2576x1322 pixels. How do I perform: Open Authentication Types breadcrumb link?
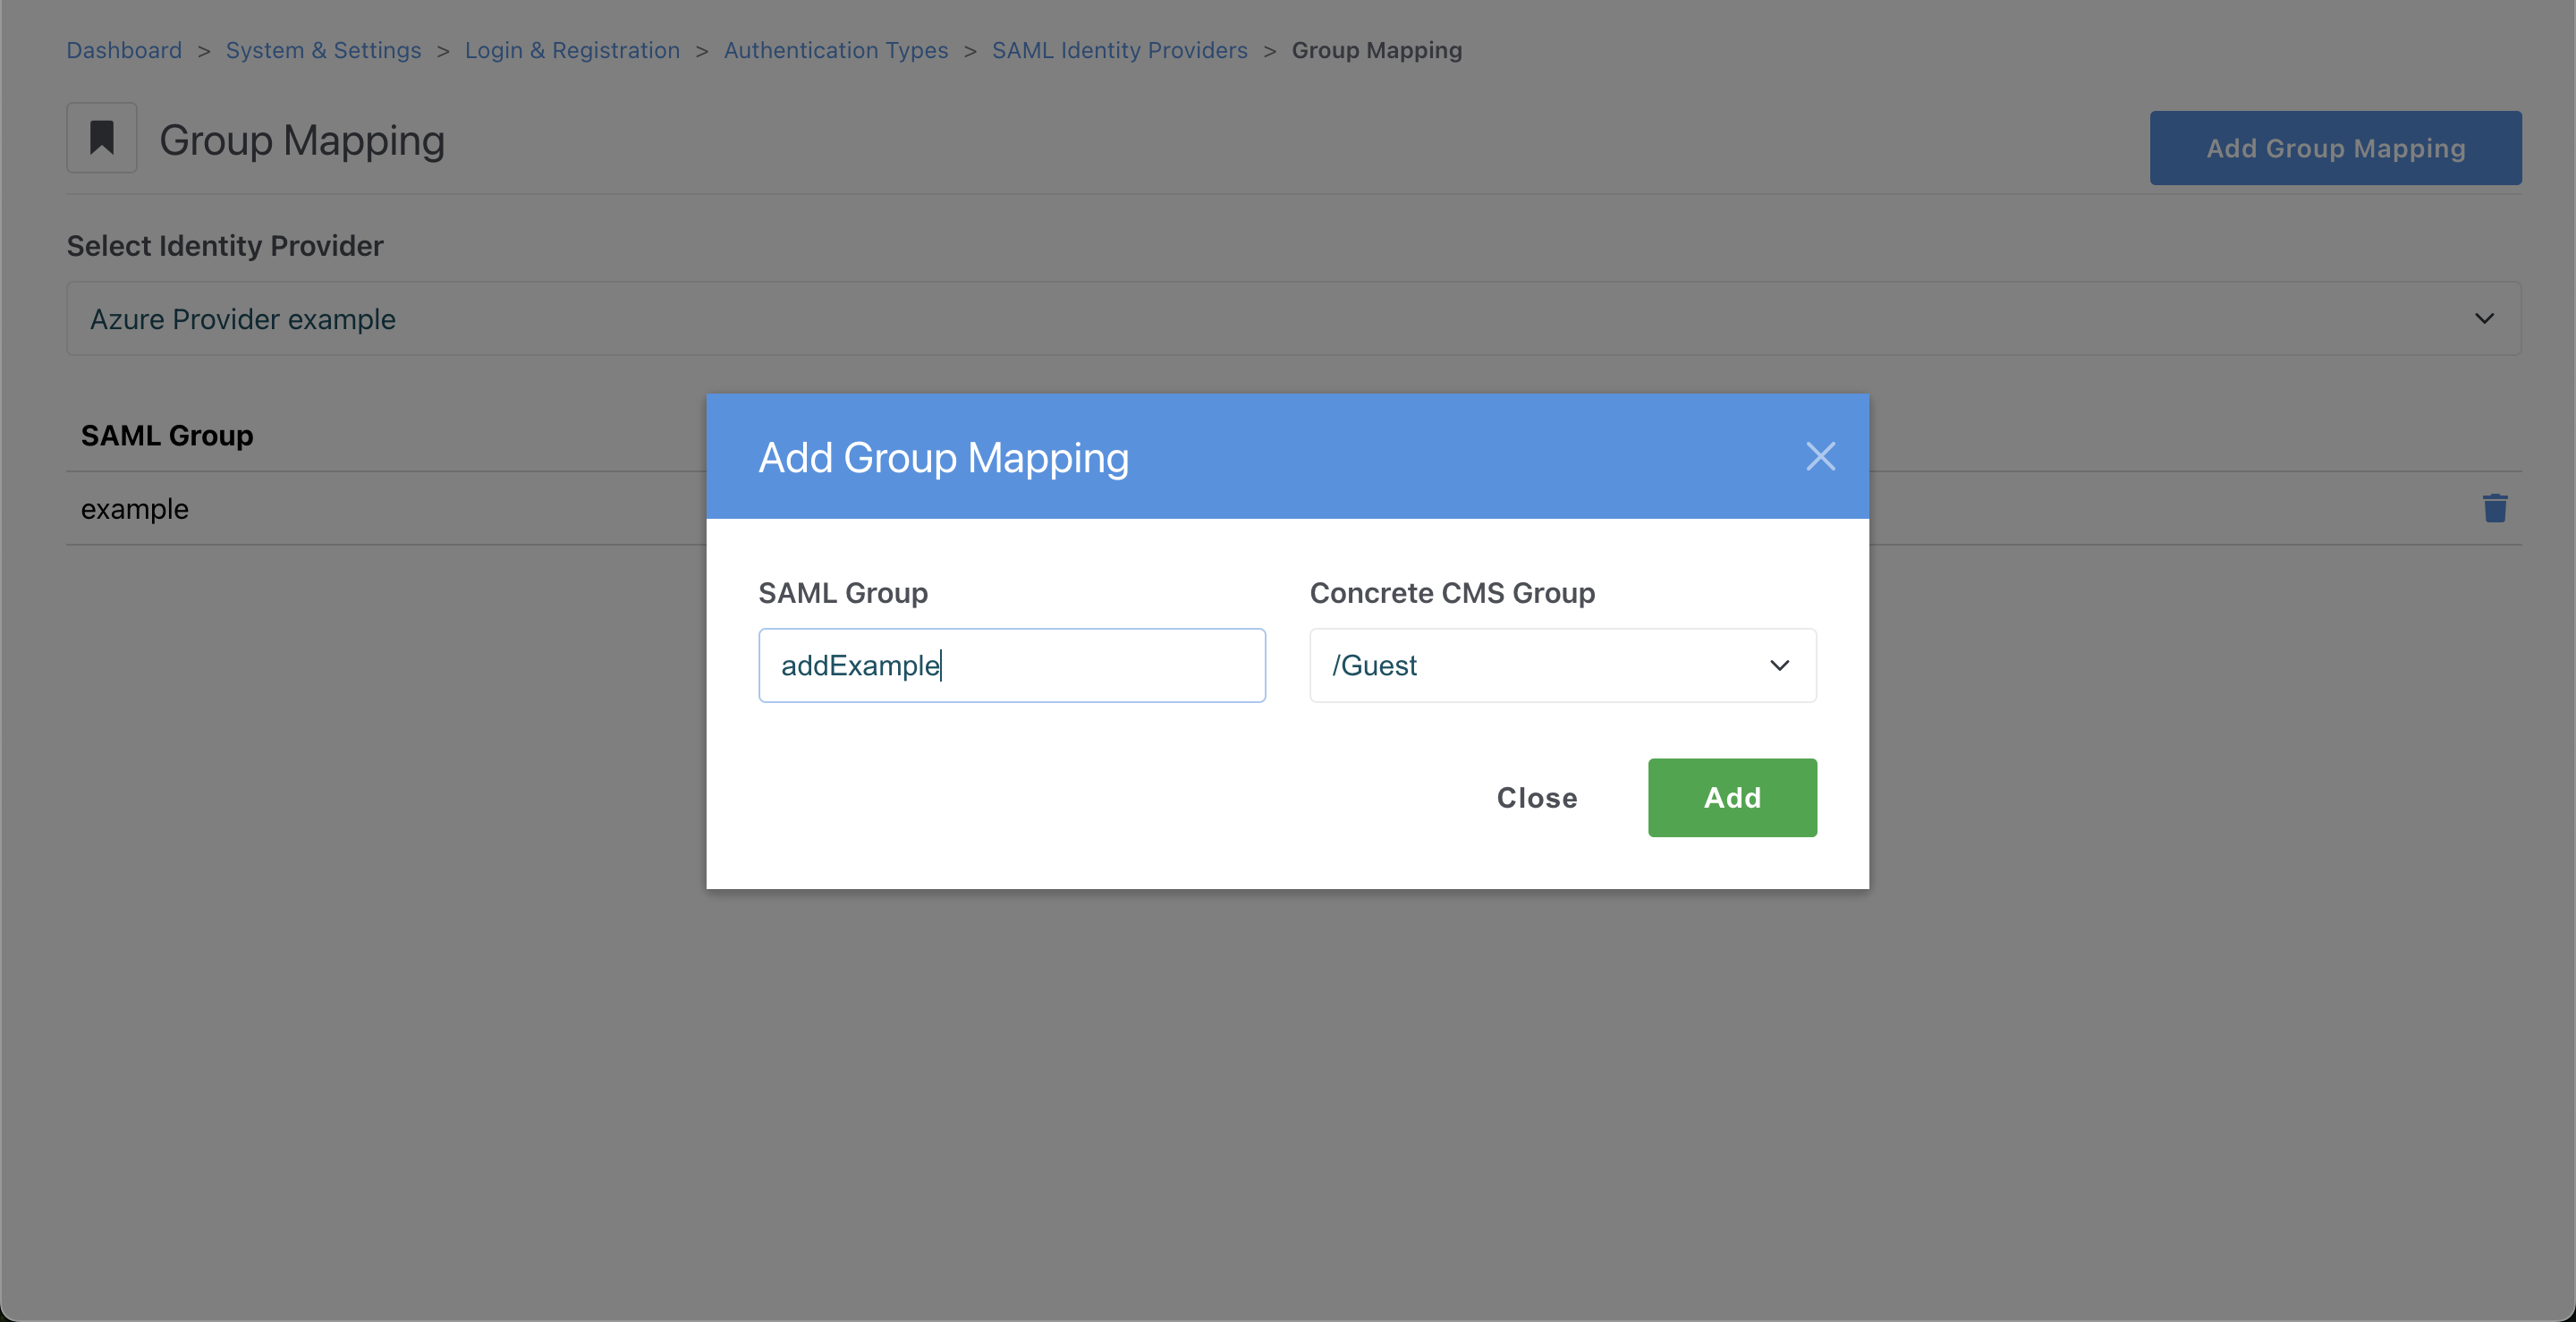pyautogui.click(x=835, y=50)
